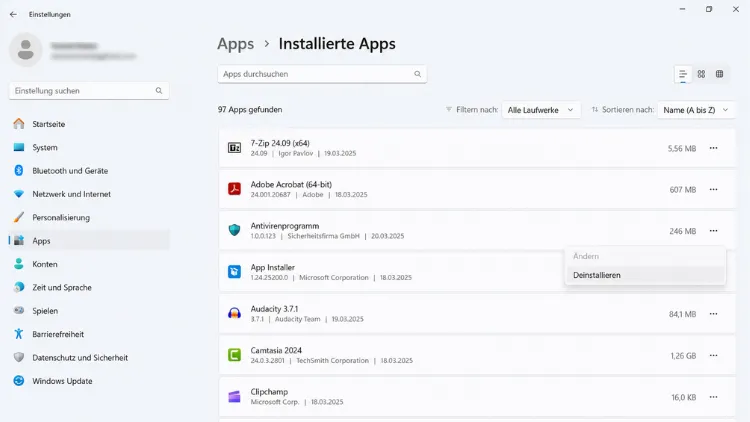Click the 97 Apps gefunden text
Viewport: 750px width, 422px height.
click(250, 110)
